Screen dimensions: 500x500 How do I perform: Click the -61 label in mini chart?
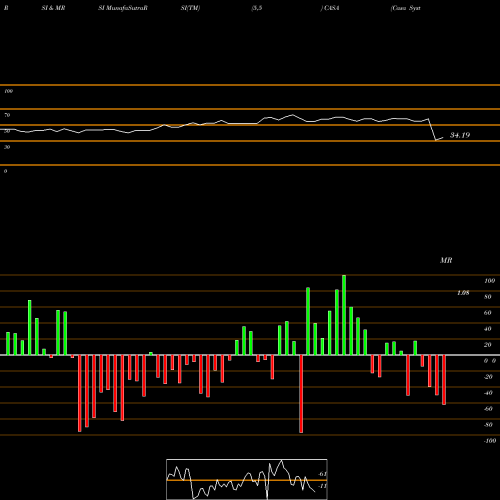(322, 474)
